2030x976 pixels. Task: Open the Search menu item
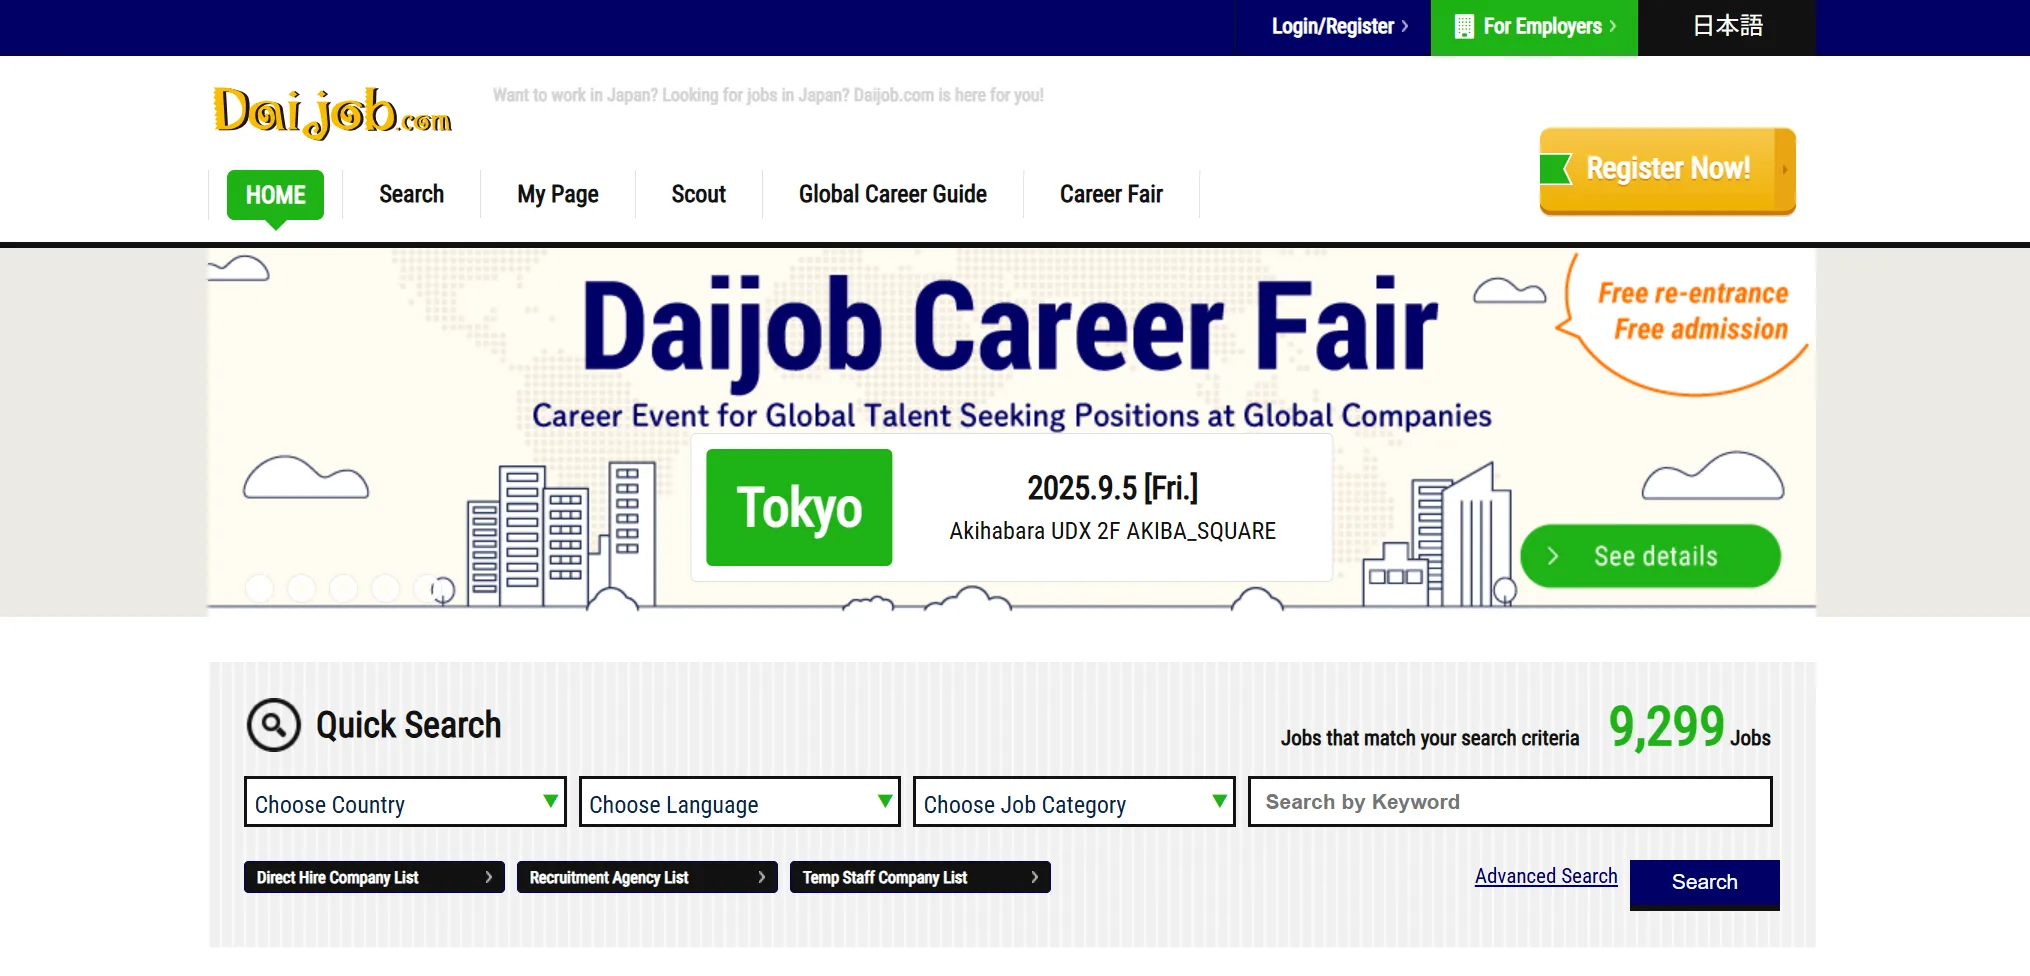(411, 194)
